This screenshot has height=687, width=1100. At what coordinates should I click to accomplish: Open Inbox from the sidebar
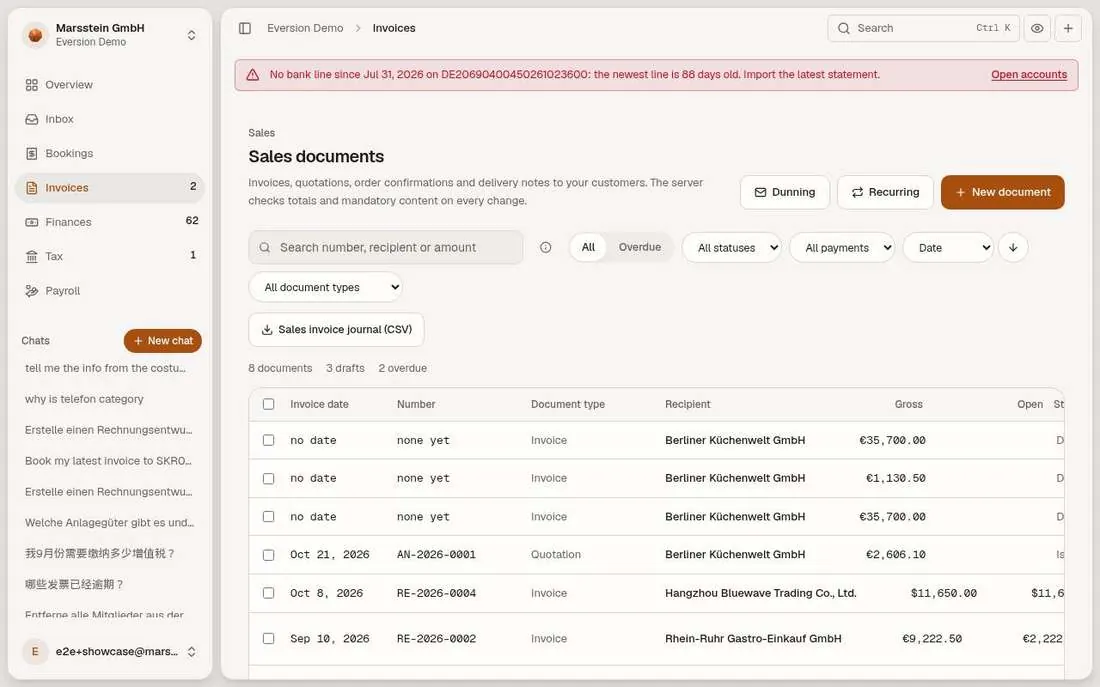[x=109, y=119]
